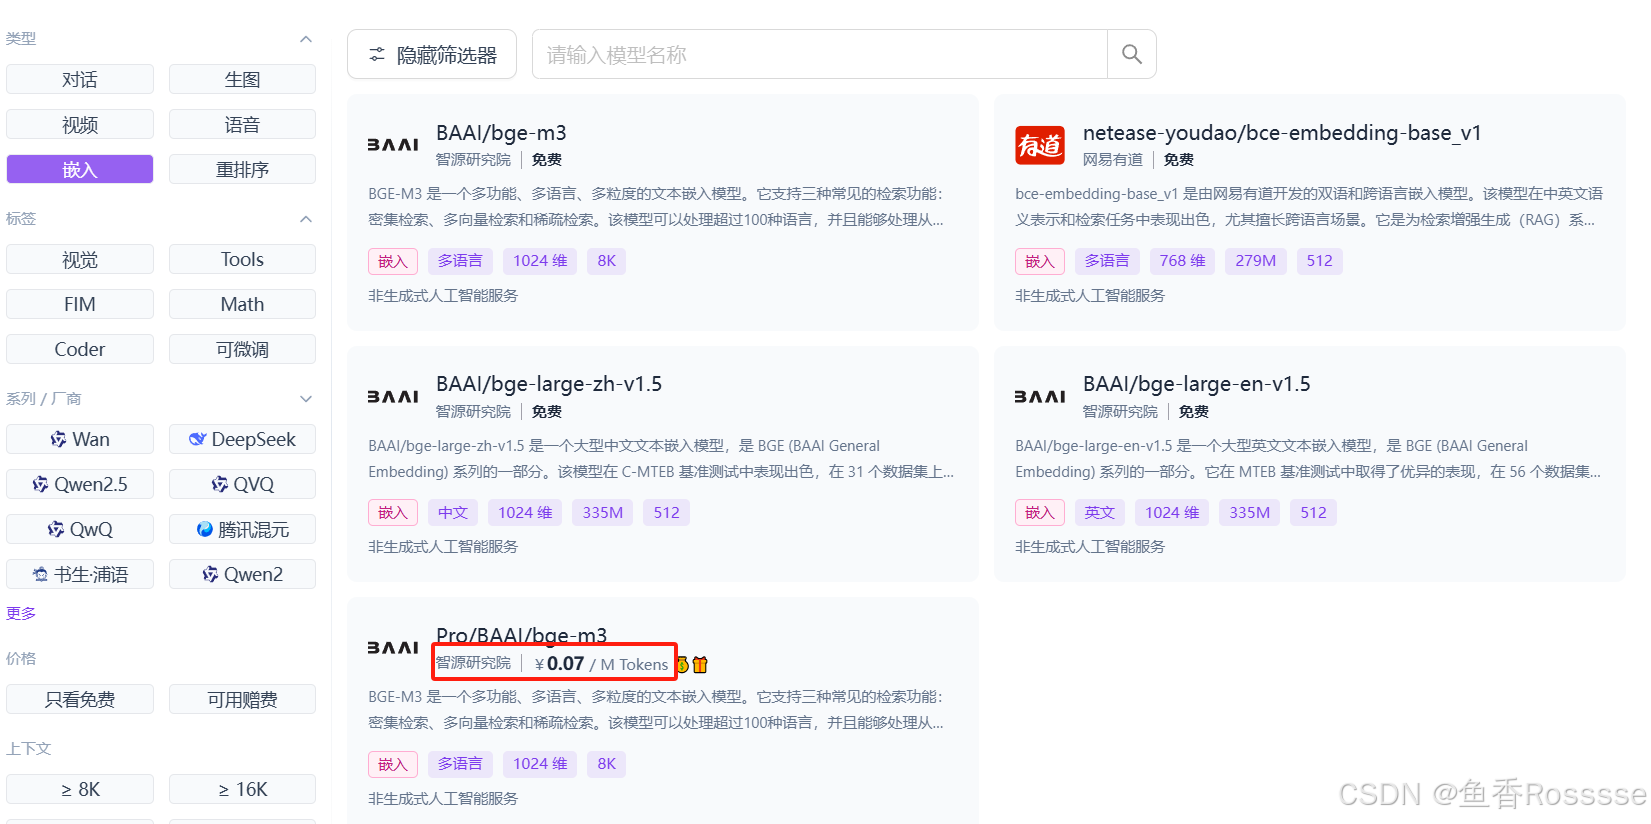Expand the 系列 / 厂商 filter section
Image resolution: width=1651 pixels, height=824 pixels.
pos(306,399)
